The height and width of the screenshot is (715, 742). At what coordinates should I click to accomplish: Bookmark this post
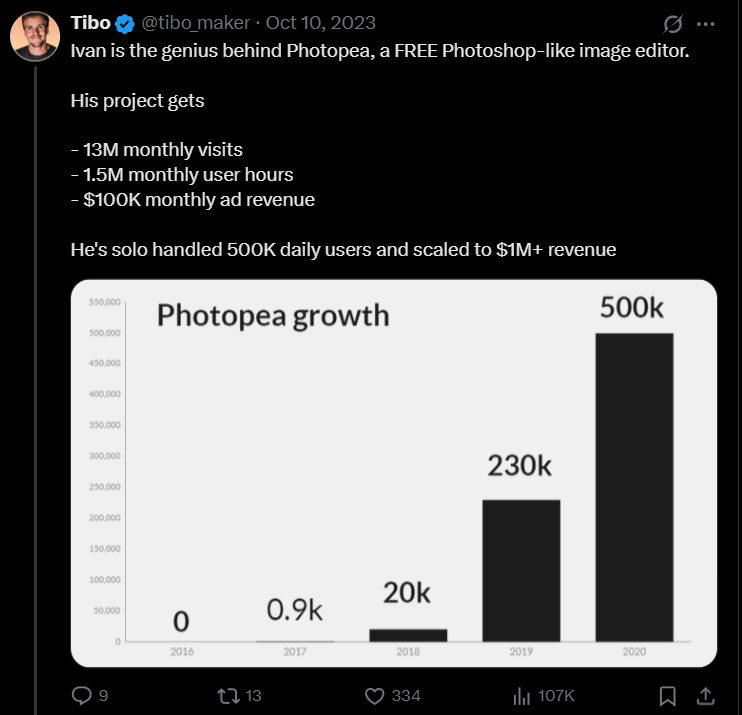669,695
